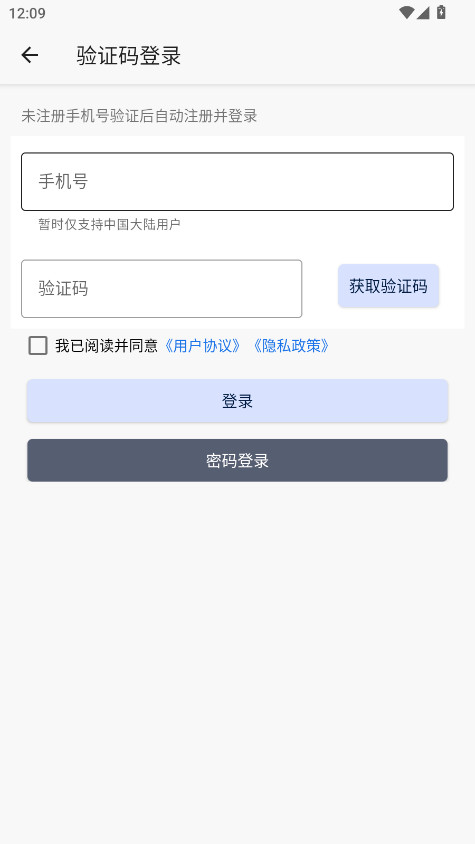The height and width of the screenshot is (844, 475).
Task: Go back using the arrow icon
Action: (30, 55)
